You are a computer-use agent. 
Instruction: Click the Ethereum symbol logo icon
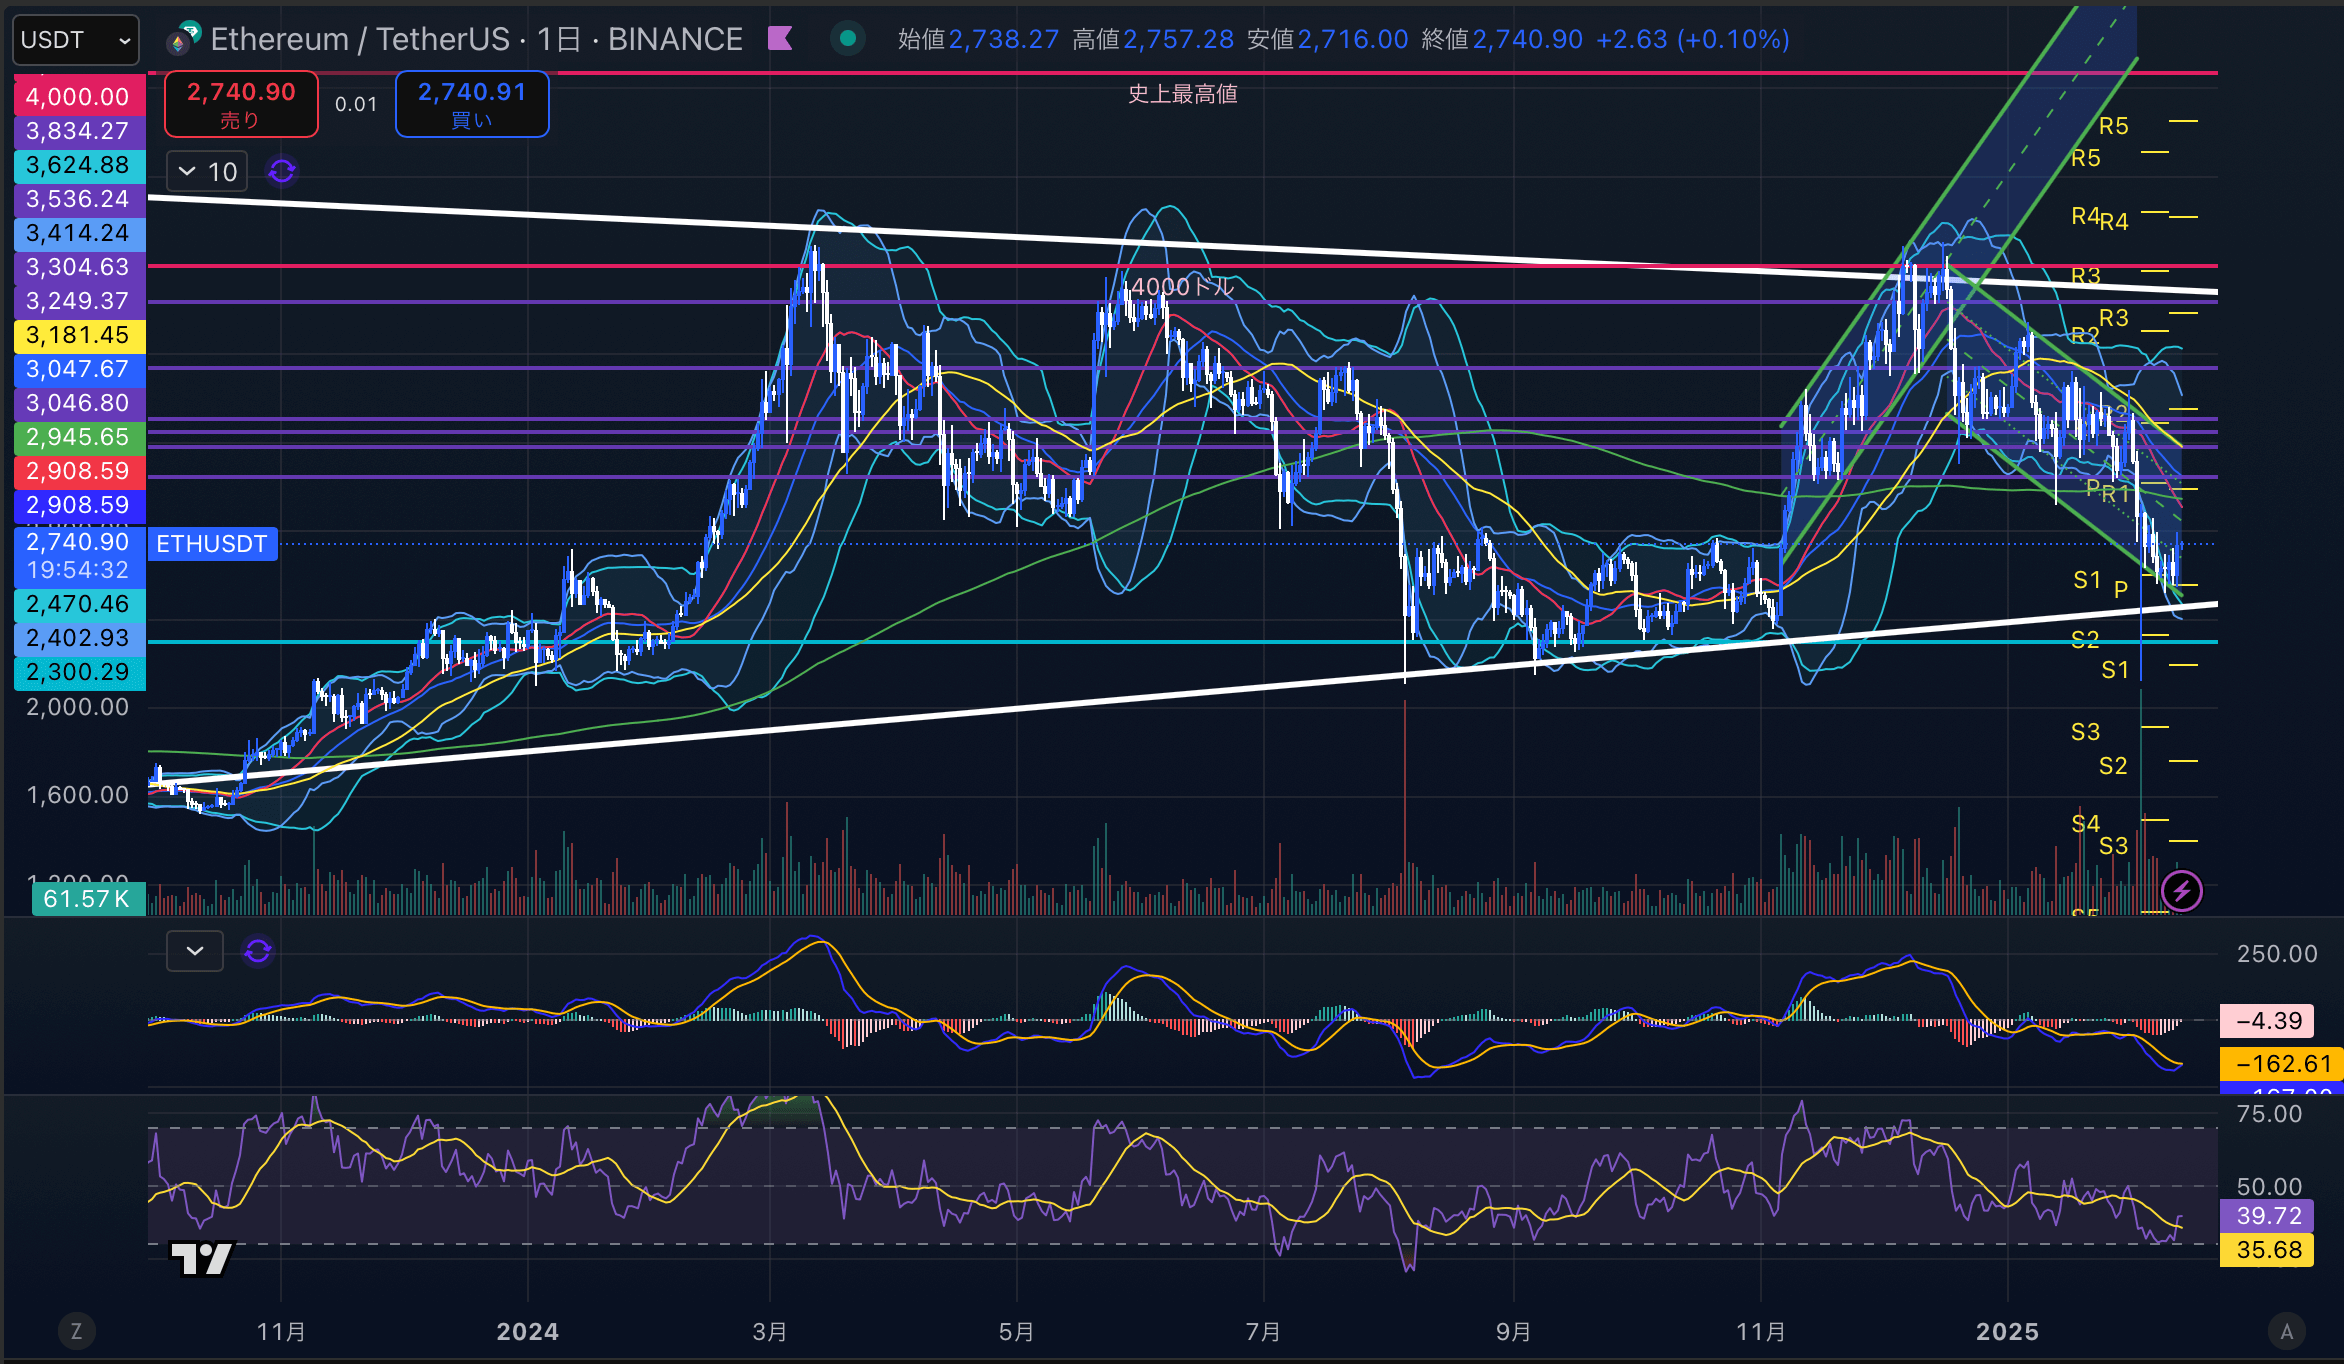pyautogui.click(x=184, y=38)
